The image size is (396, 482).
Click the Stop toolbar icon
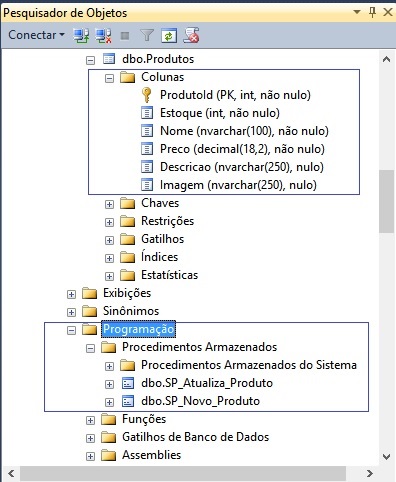(125, 35)
